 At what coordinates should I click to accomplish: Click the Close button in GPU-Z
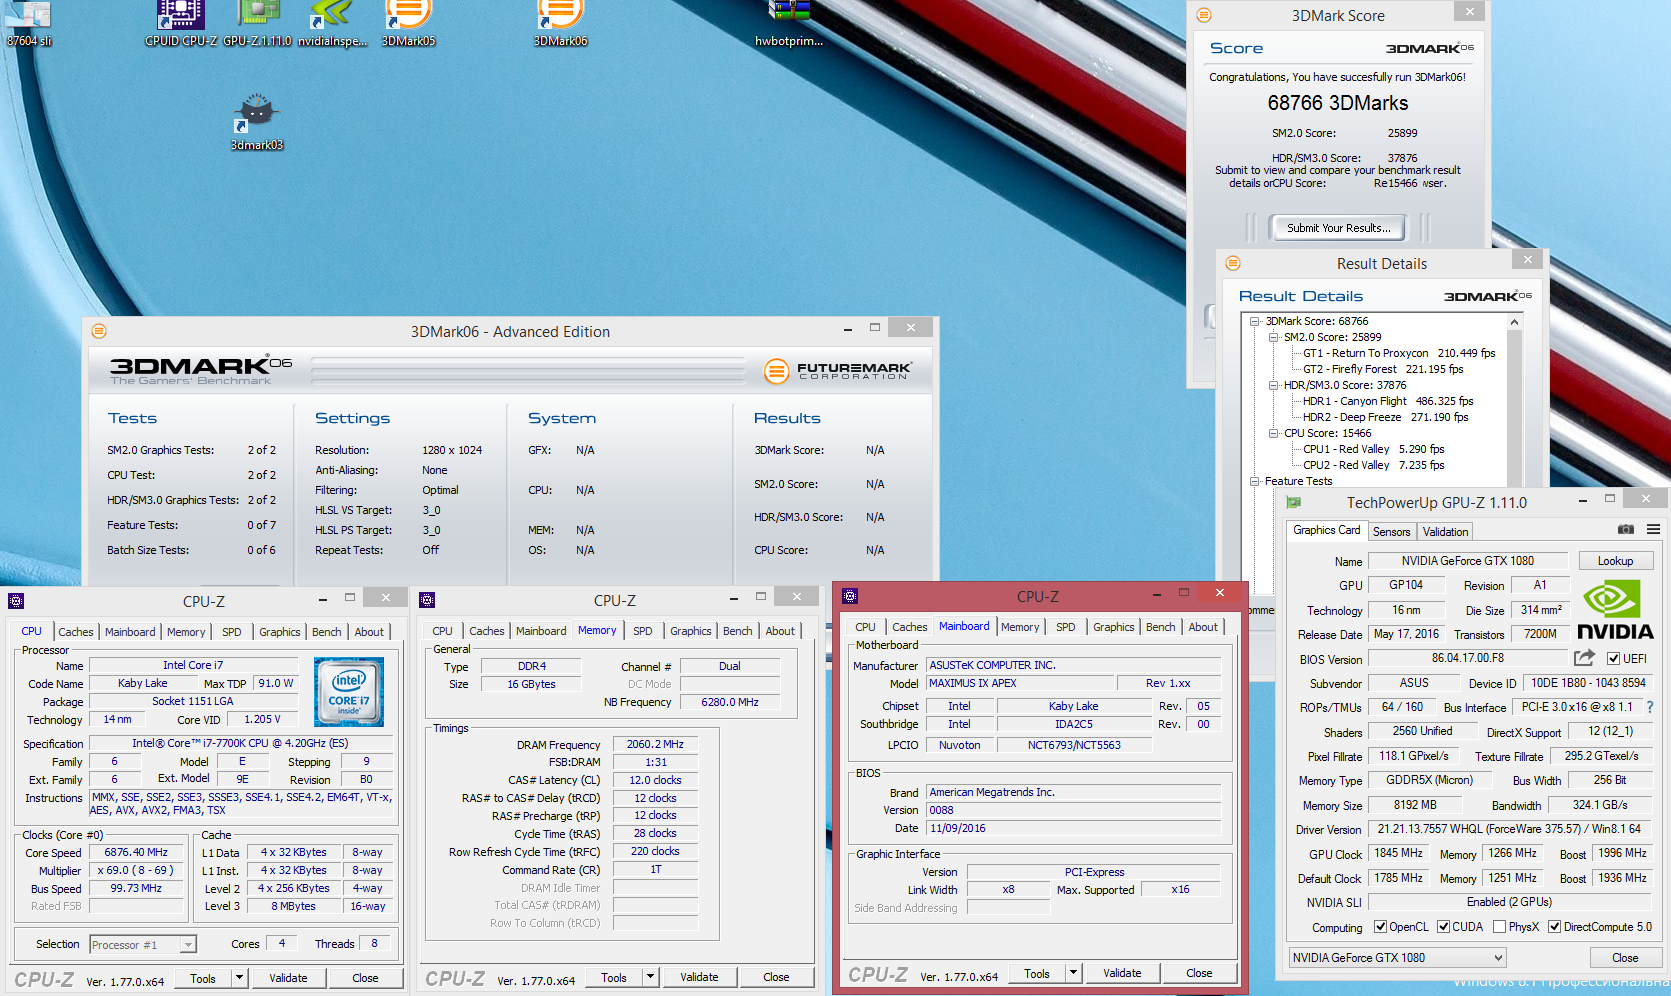pos(1625,958)
